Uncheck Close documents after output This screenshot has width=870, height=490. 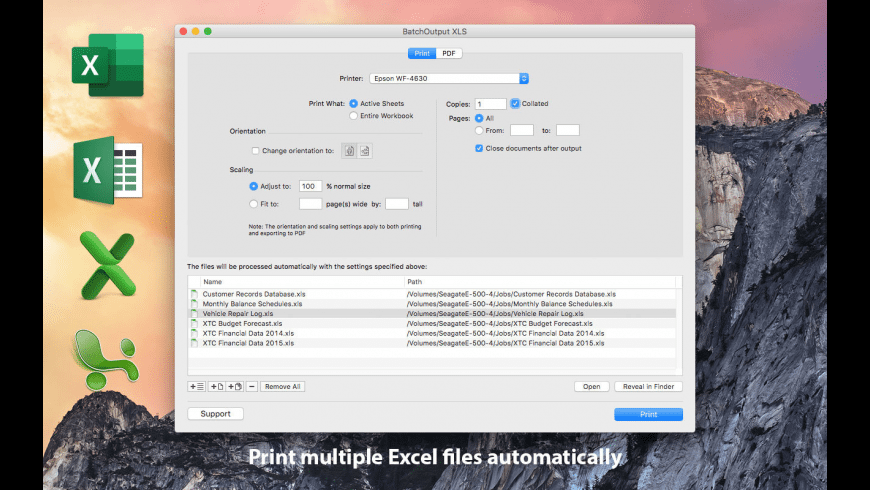click(x=479, y=148)
